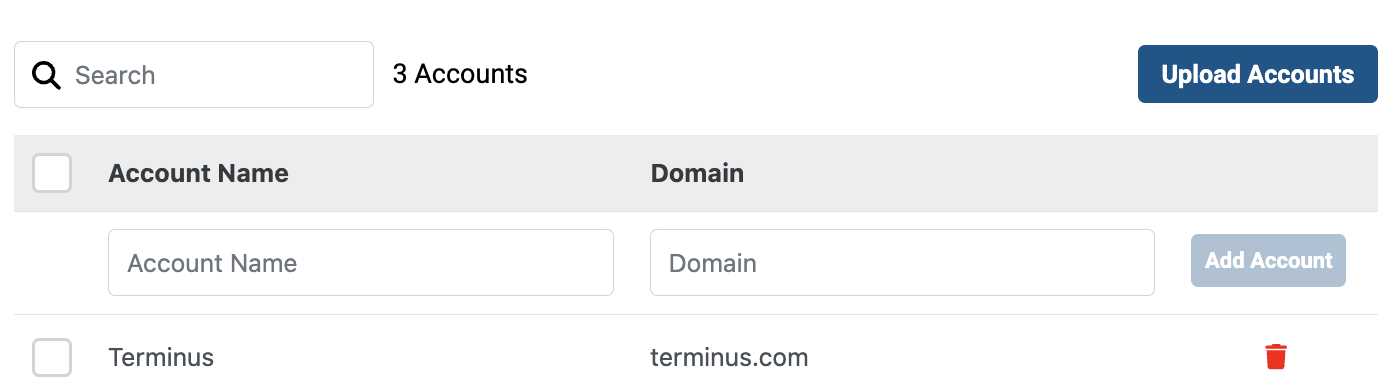
Task: Click the Add Account button
Action: 1268,261
